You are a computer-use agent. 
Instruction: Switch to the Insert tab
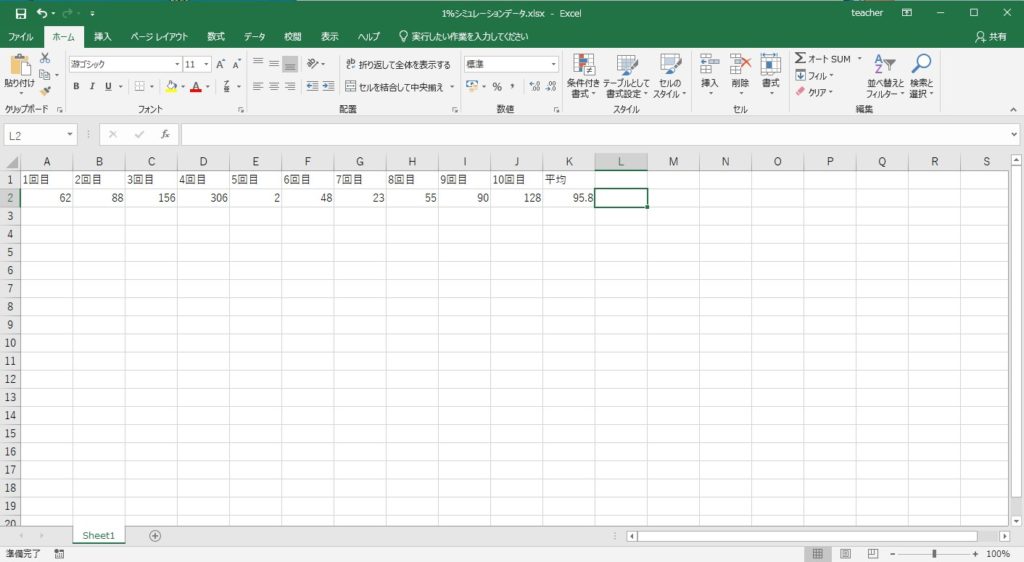coord(103,37)
